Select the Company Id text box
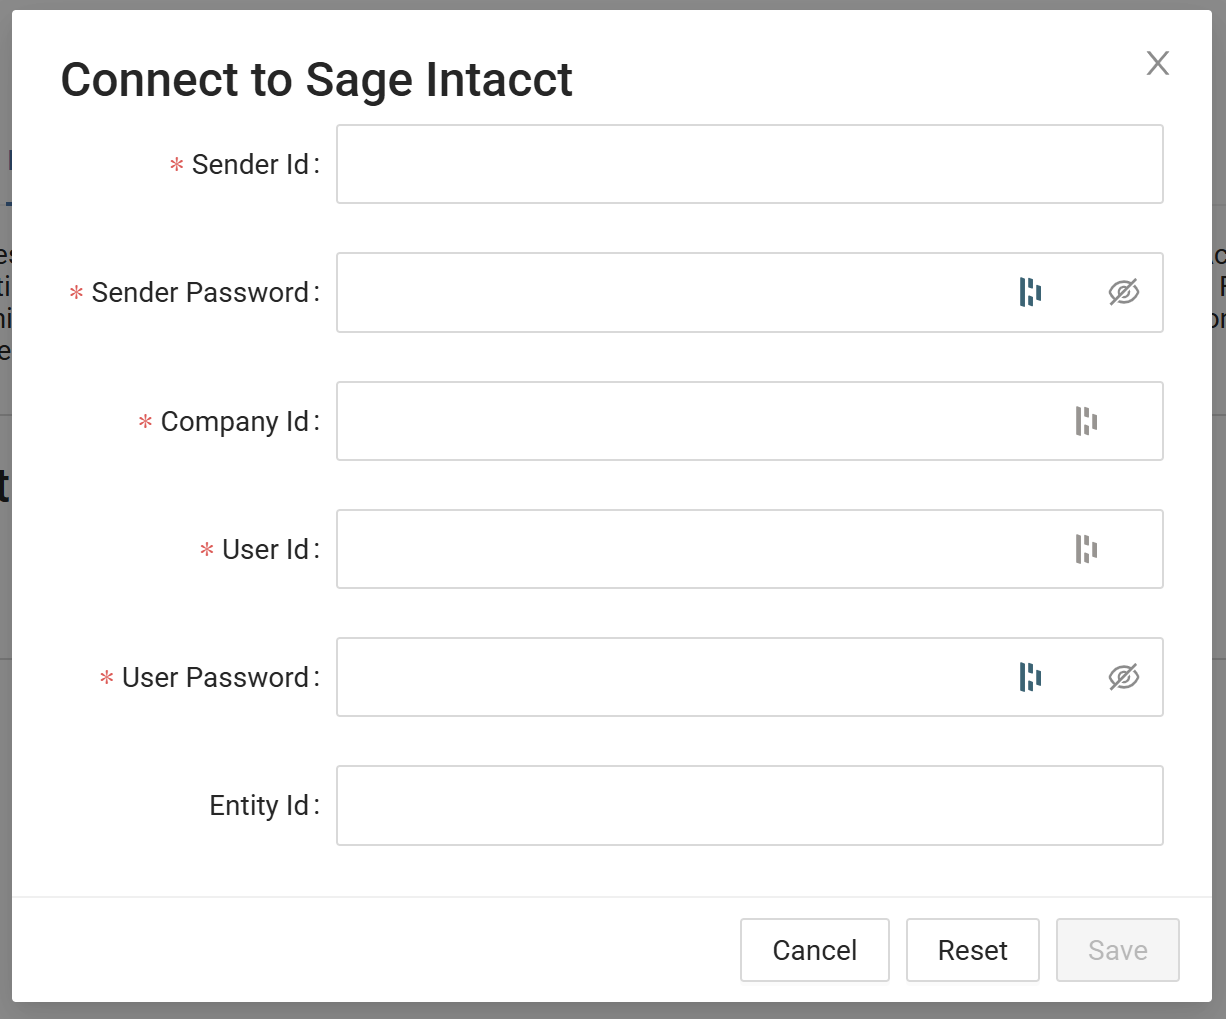1226x1019 pixels. click(700, 421)
